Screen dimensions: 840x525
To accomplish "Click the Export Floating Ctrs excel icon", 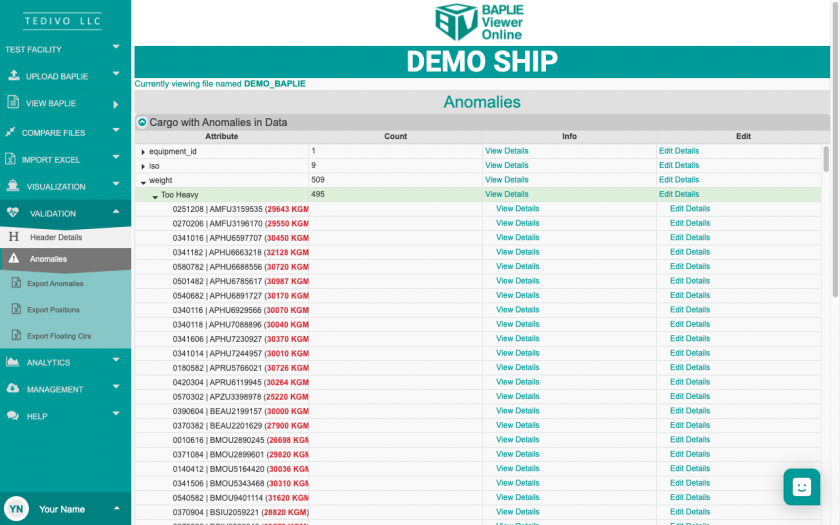I will [x=17, y=335].
